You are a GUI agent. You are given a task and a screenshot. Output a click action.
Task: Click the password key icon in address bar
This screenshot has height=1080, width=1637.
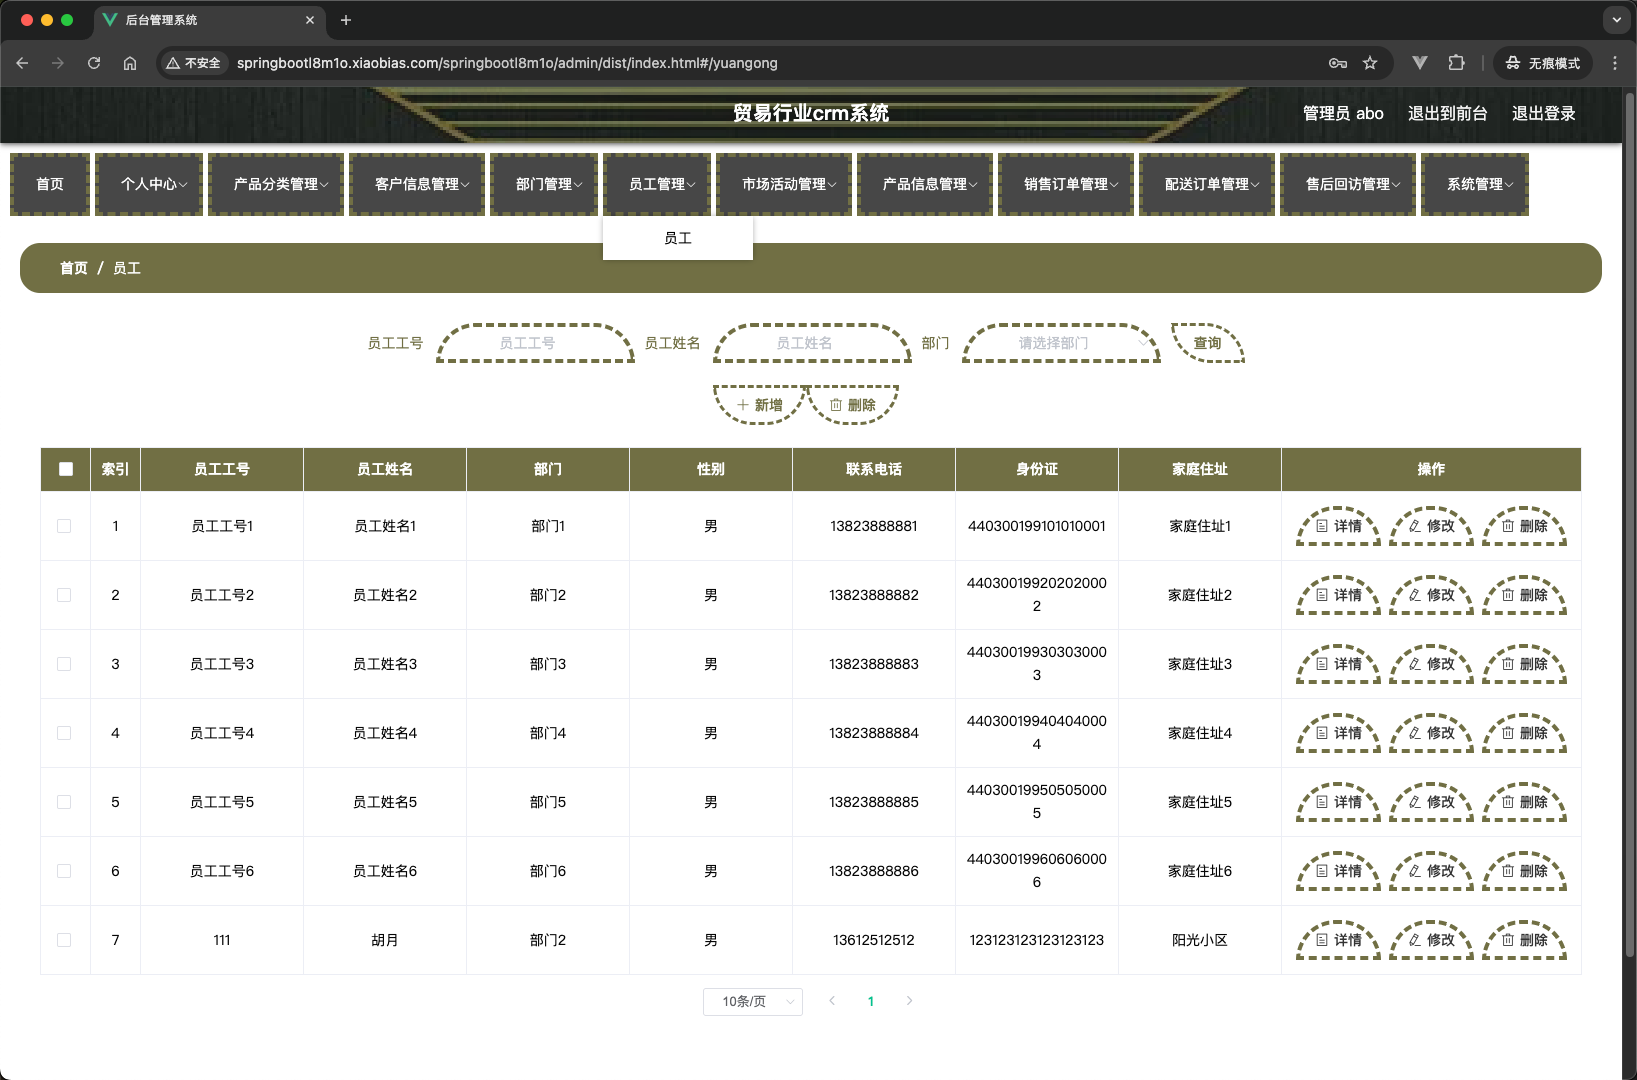[1338, 63]
